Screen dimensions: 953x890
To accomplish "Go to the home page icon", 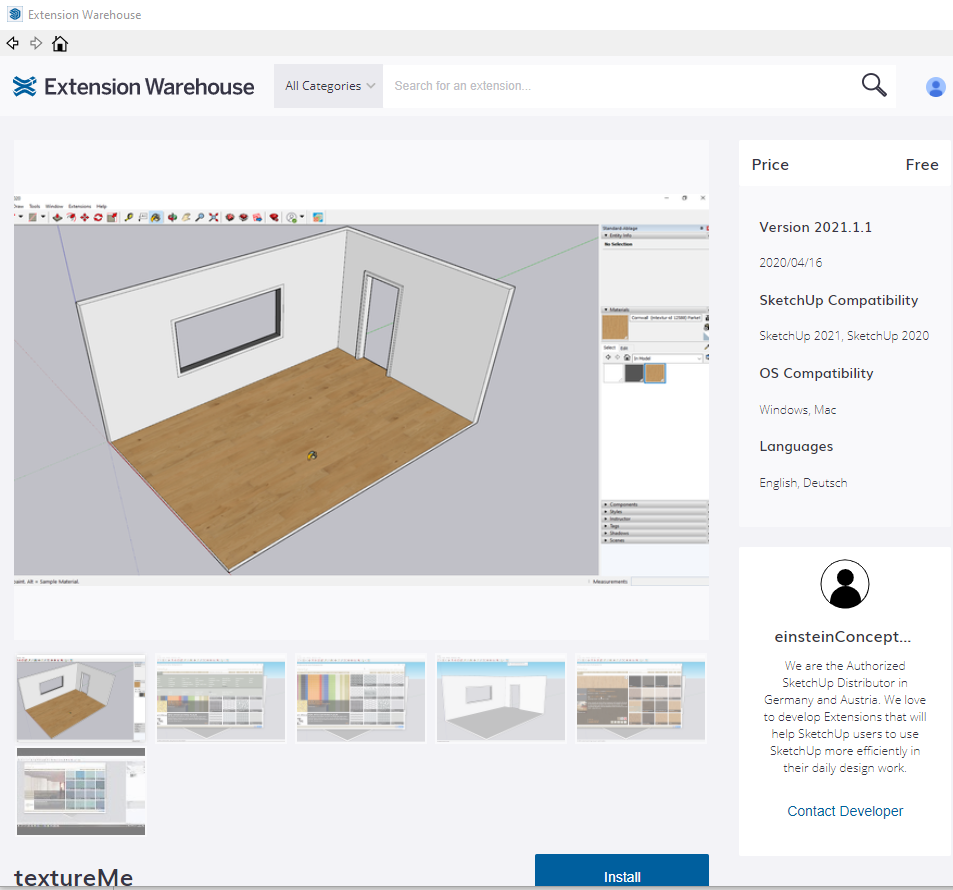I will [60, 43].
